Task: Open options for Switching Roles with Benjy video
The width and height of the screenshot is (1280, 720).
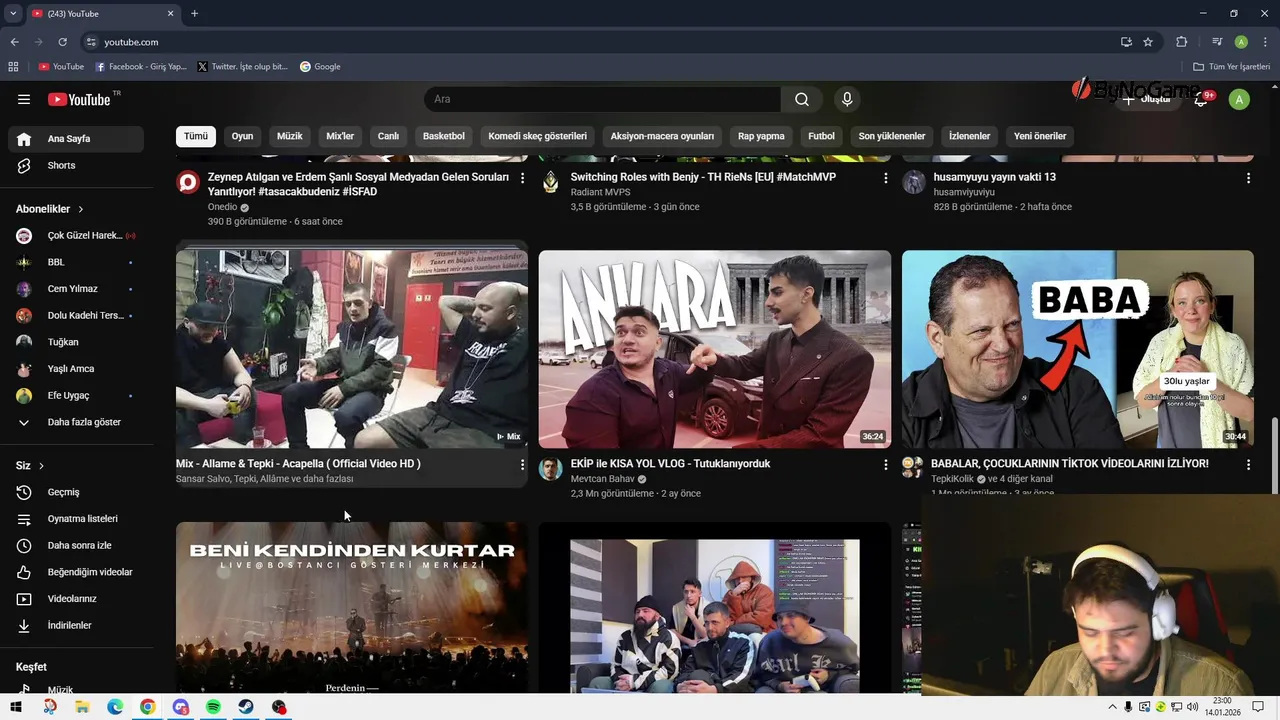Action: 885,178
